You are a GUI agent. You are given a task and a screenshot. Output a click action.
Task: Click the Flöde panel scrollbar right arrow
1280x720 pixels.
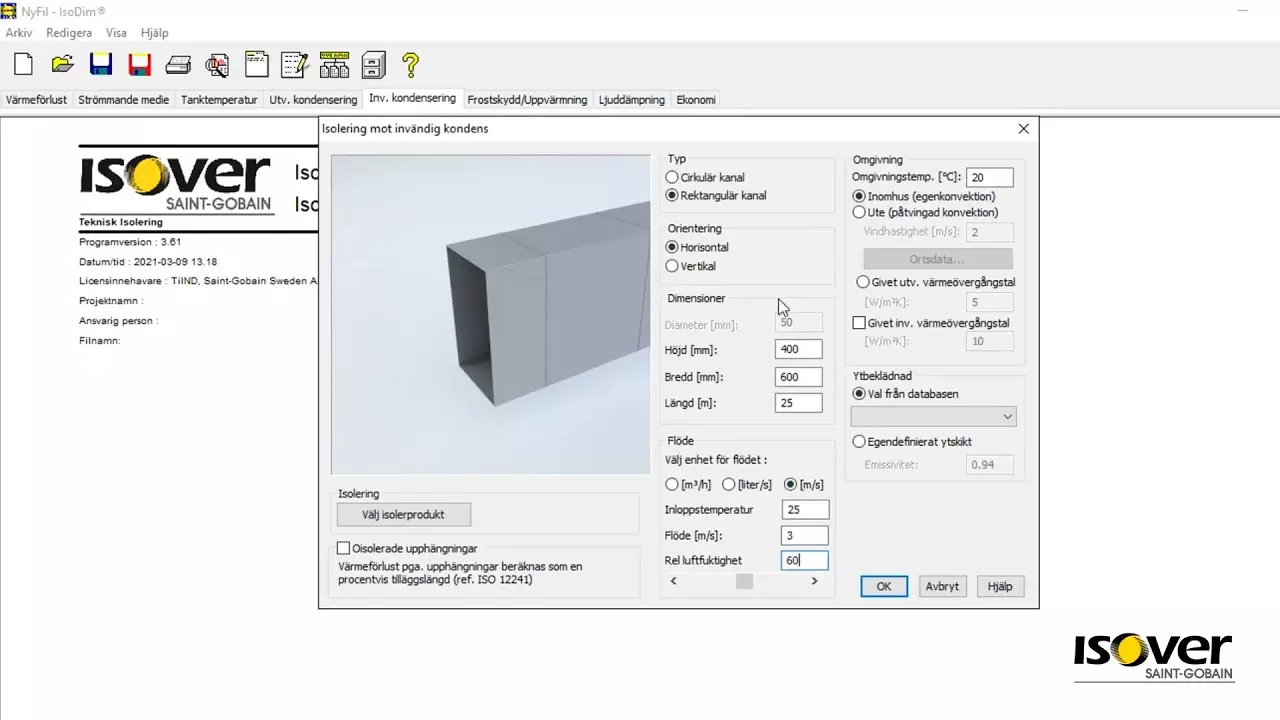[814, 581]
